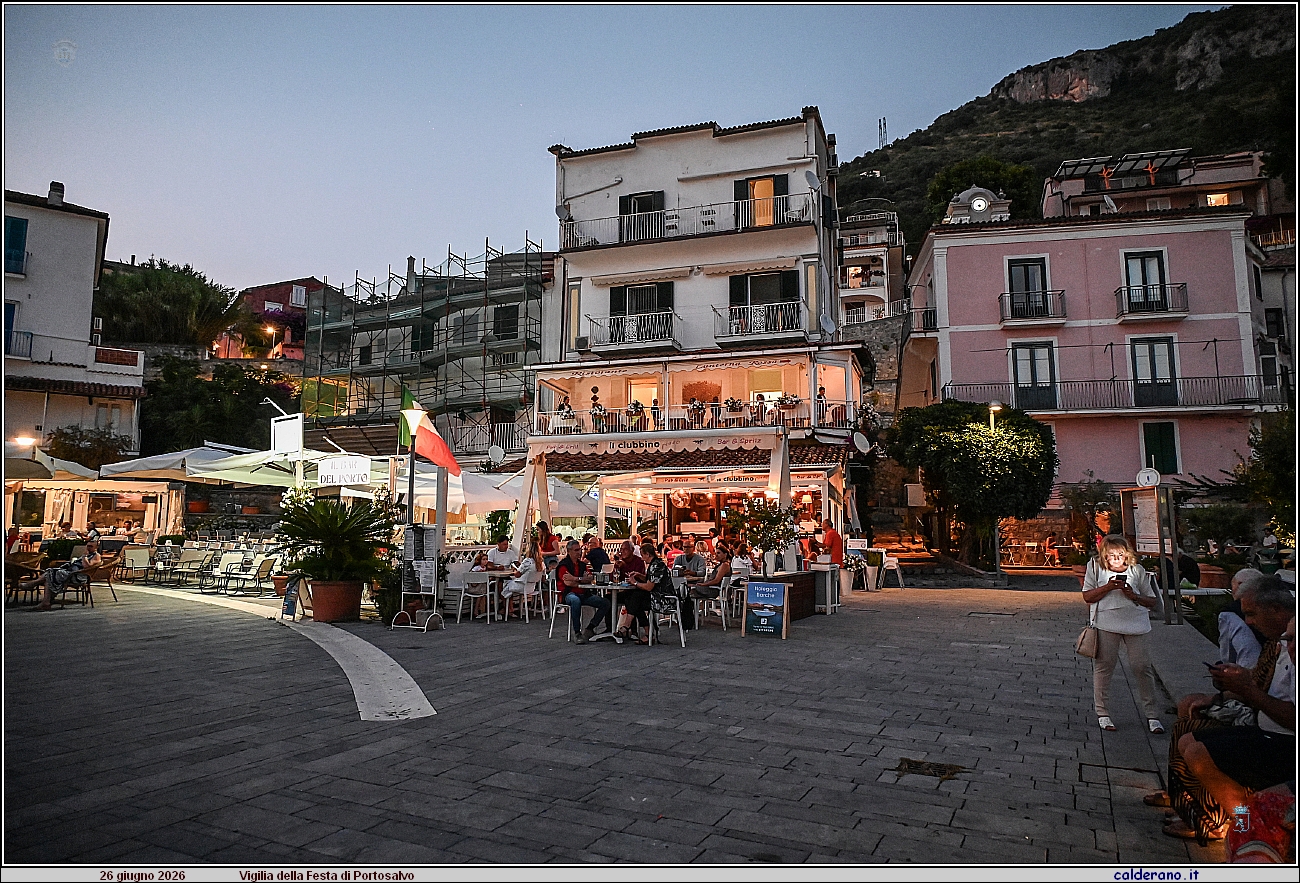Image resolution: width=1300 pixels, height=883 pixels.
Task: Select the caption "Vigilia della Festa di Portosalvo"
Action: (x=326, y=875)
